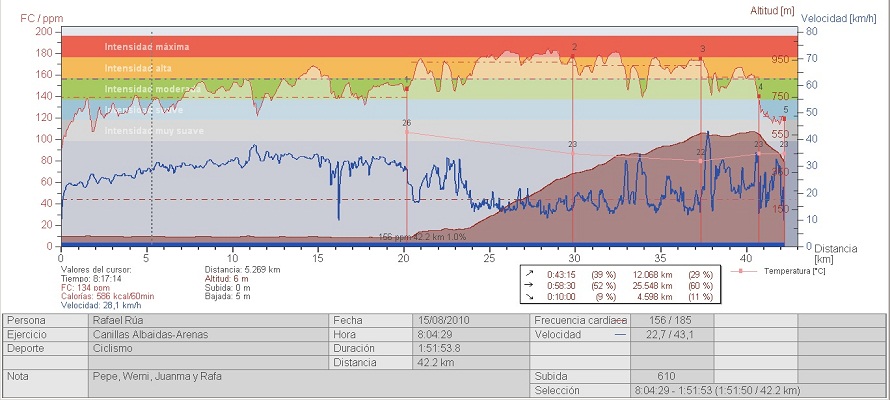Click the 25 tick on the distance axis
Image resolution: width=890 pixels, height=400 pixels.
pyautogui.click(x=489, y=258)
